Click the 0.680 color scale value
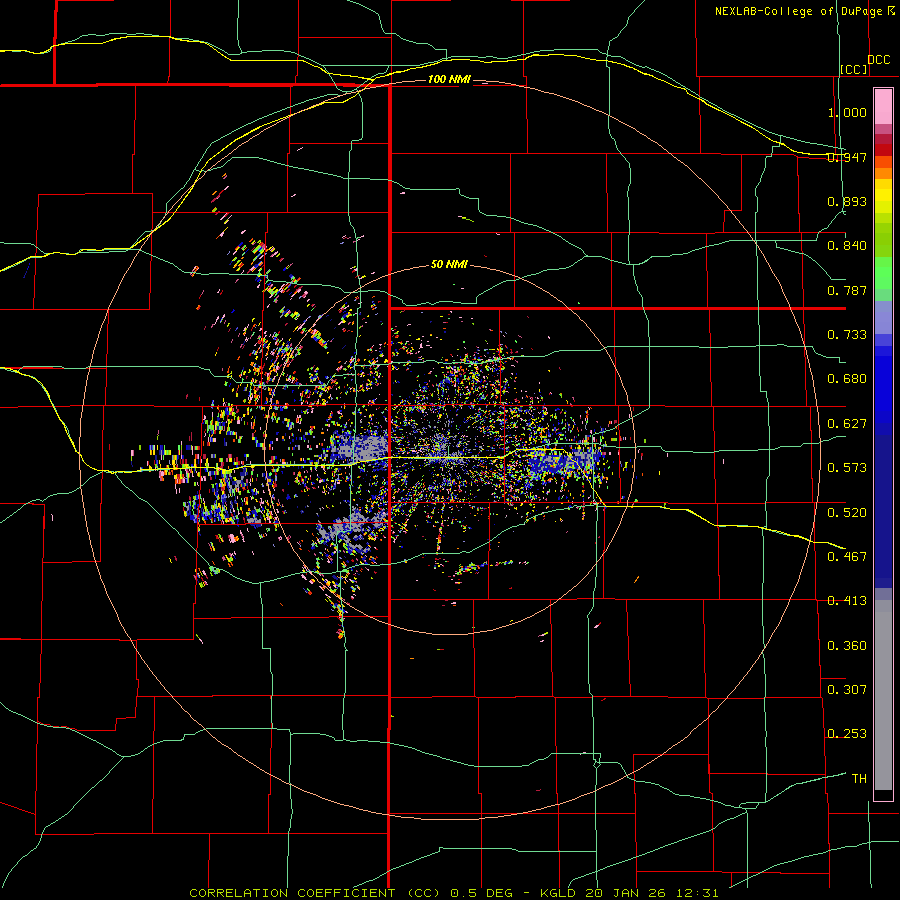900x900 pixels. 847,379
